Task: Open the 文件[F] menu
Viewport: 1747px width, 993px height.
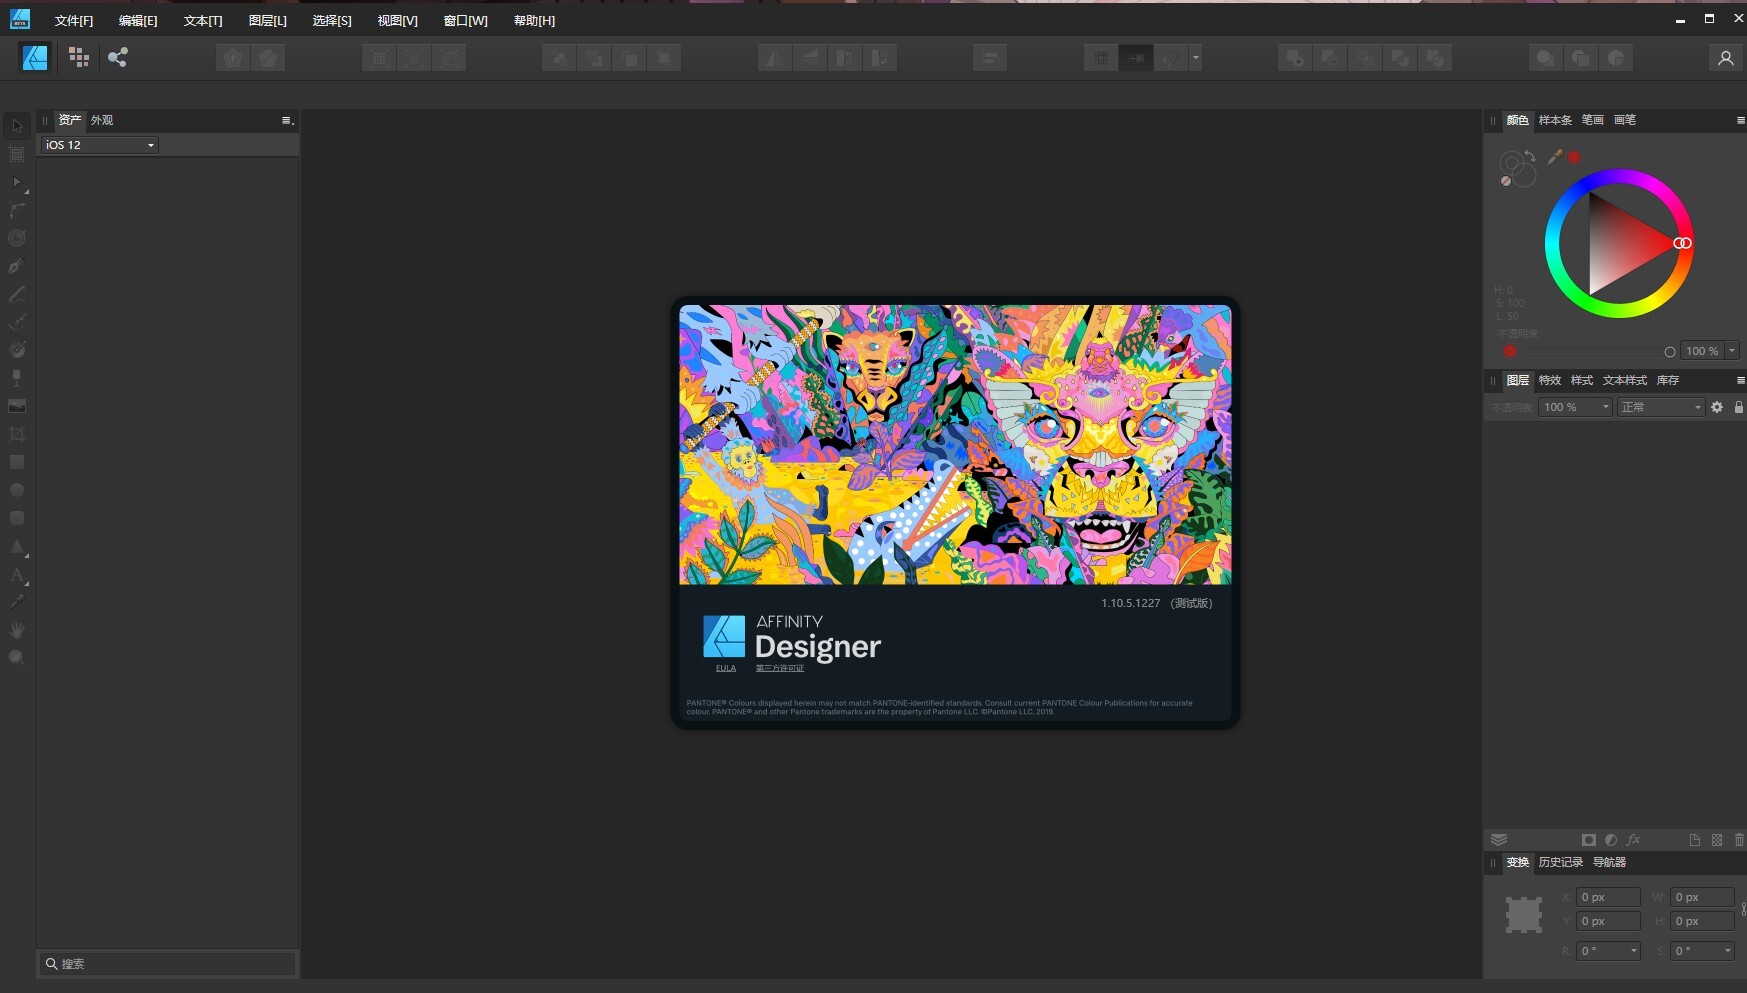Action: pos(74,21)
